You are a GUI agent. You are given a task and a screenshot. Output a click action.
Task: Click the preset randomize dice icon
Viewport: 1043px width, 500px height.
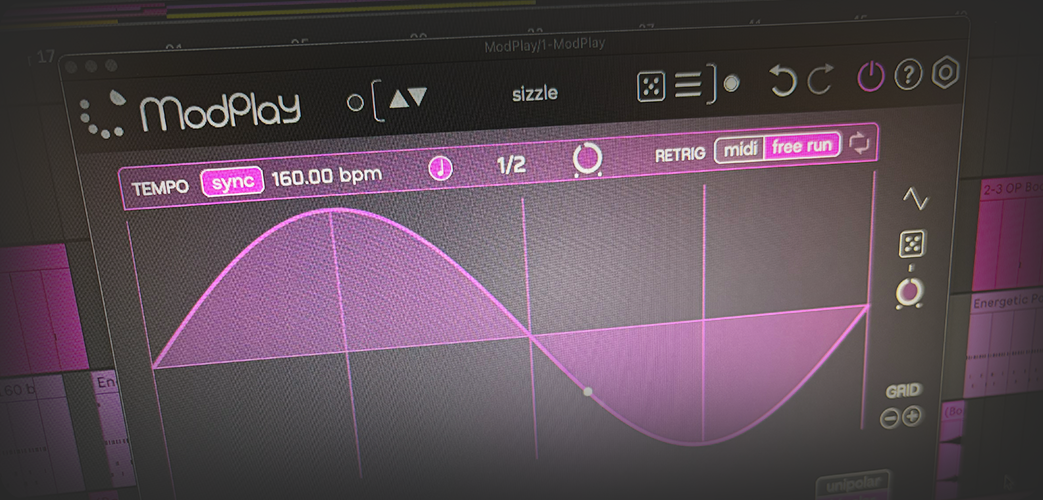pos(651,87)
